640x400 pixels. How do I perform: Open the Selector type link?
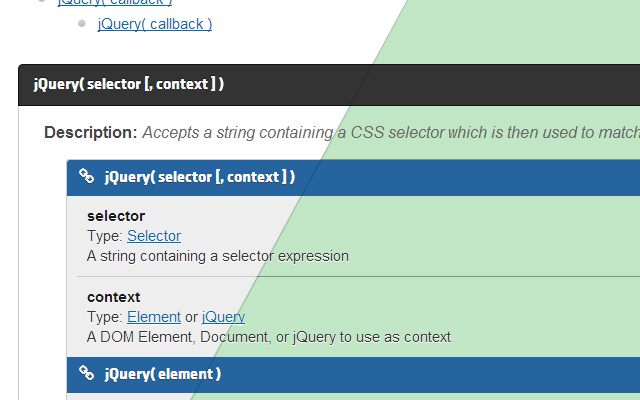coord(154,236)
